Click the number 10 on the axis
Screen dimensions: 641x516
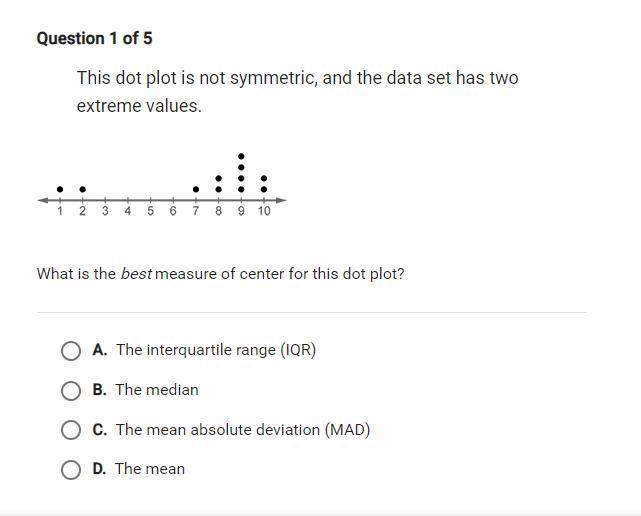pos(264,211)
